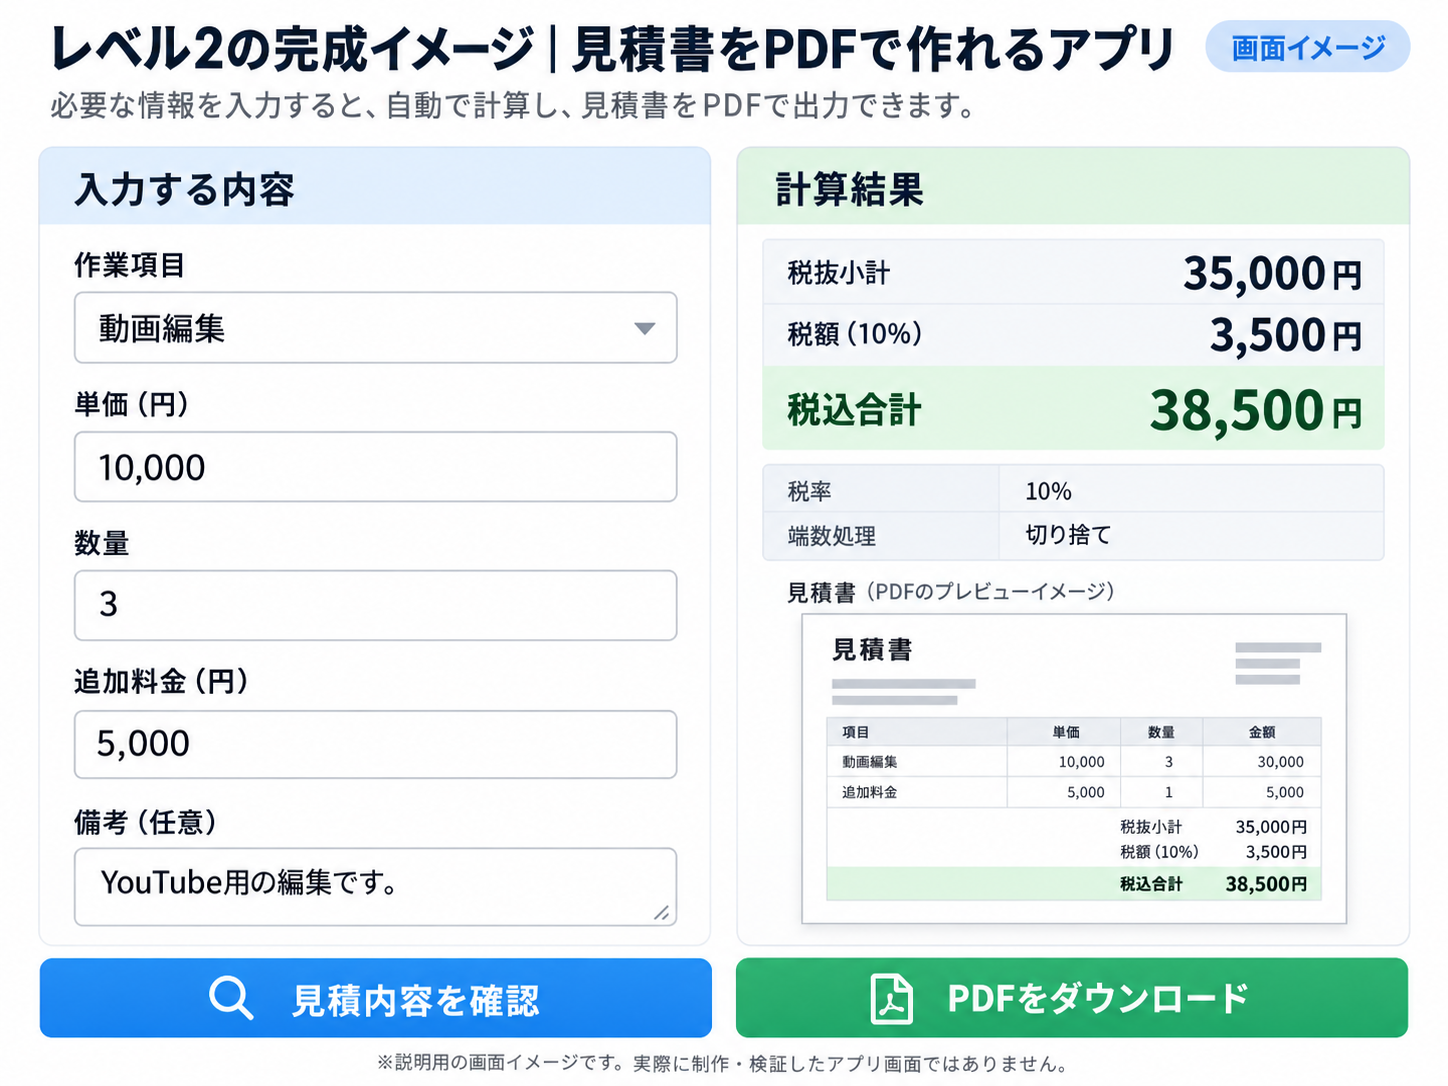Viewport: 1448px width, 1086px height.
Task: Click the 備考 (任意) field label
Action: (x=146, y=822)
